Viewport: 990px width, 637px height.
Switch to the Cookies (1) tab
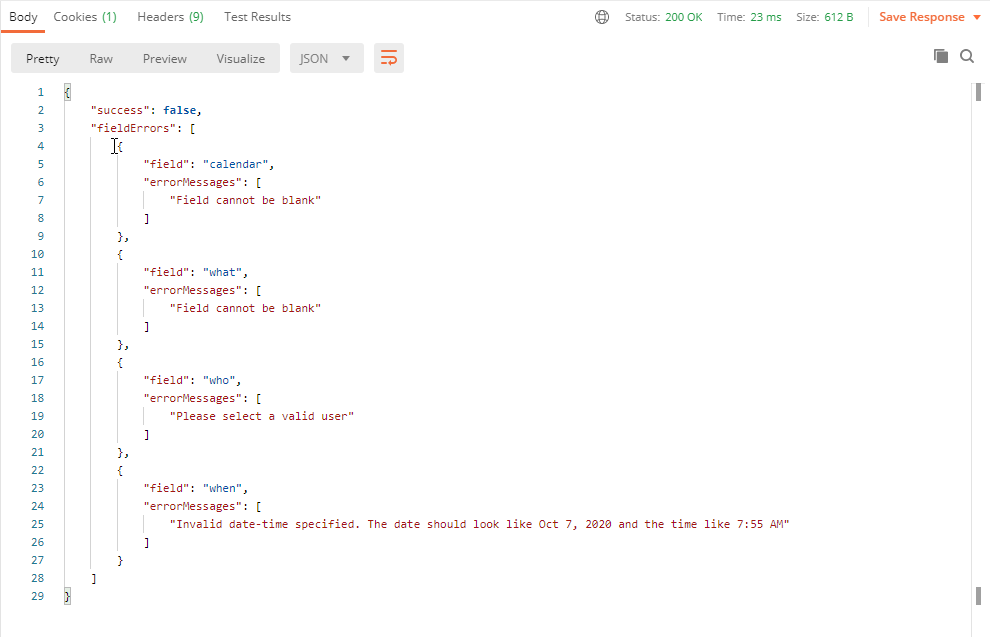point(85,17)
